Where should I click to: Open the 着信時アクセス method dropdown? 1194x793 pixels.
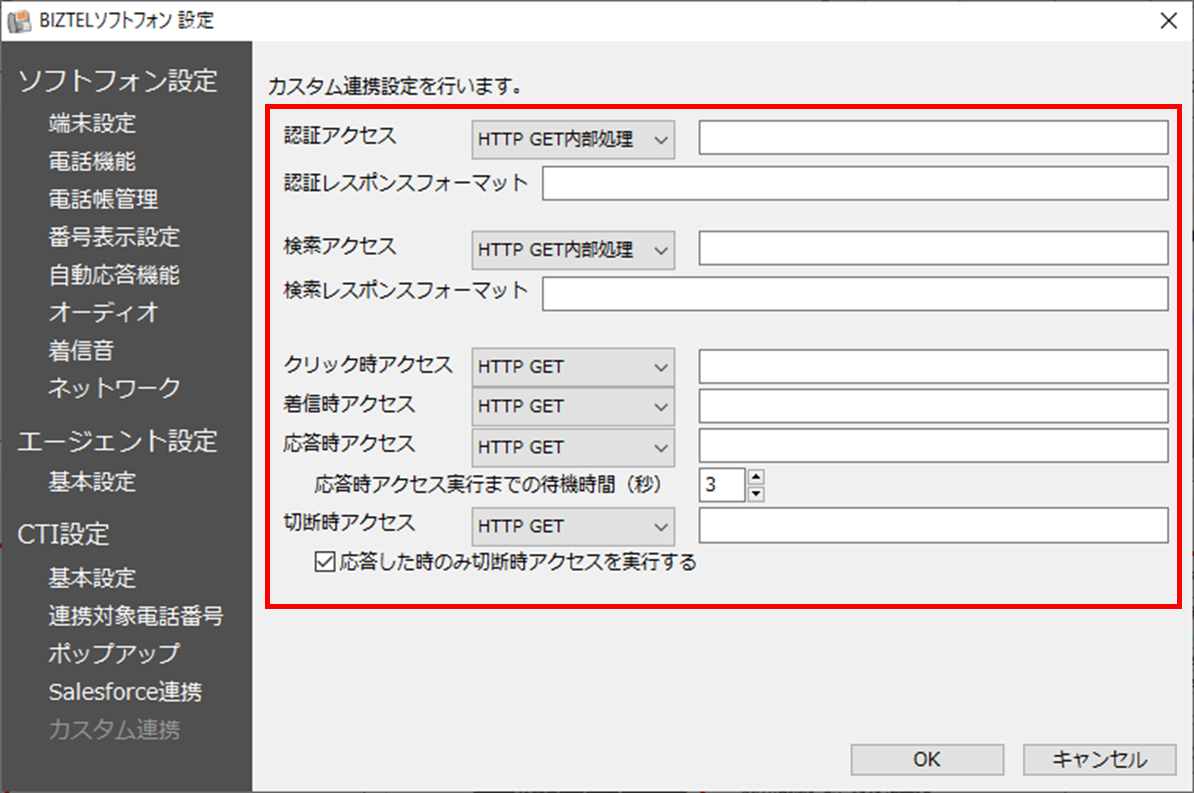tap(572, 406)
